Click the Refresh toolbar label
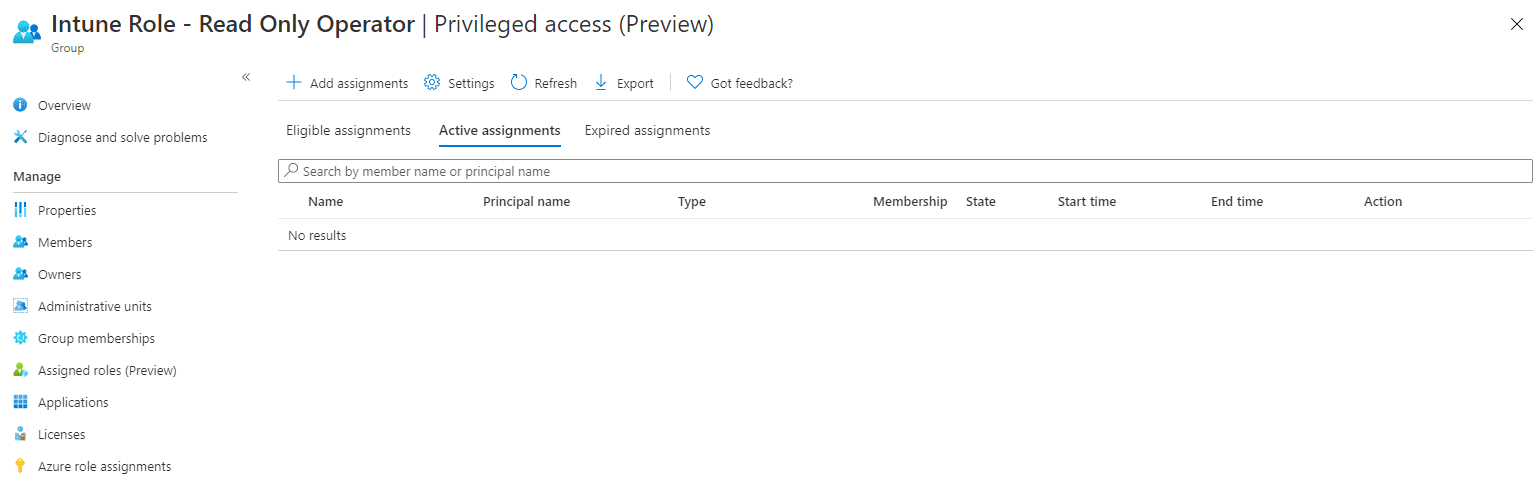Image resolution: width=1538 pixels, height=491 pixels. pos(556,84)
